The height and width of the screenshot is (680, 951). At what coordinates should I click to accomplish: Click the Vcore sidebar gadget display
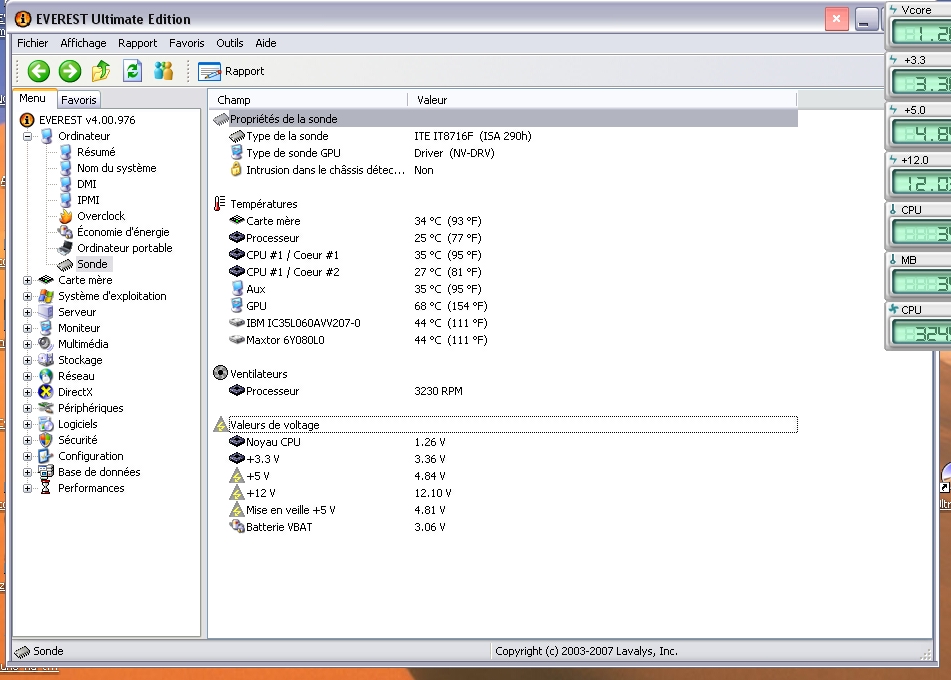(x=918, y=33)
